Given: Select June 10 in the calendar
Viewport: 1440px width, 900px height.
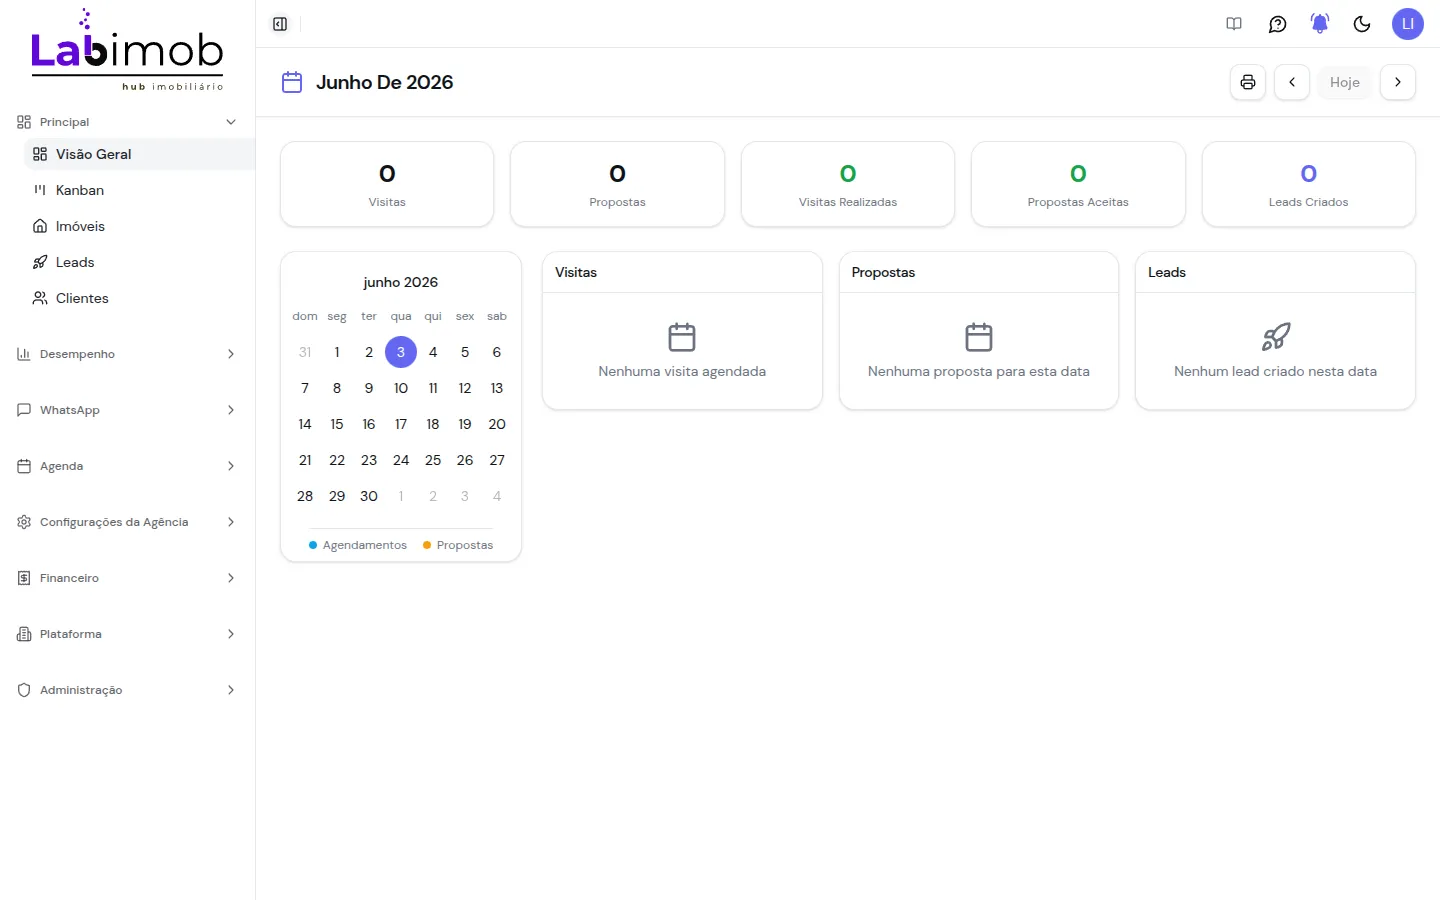Looking at the screenshot, I should click(x=401, y=388).
